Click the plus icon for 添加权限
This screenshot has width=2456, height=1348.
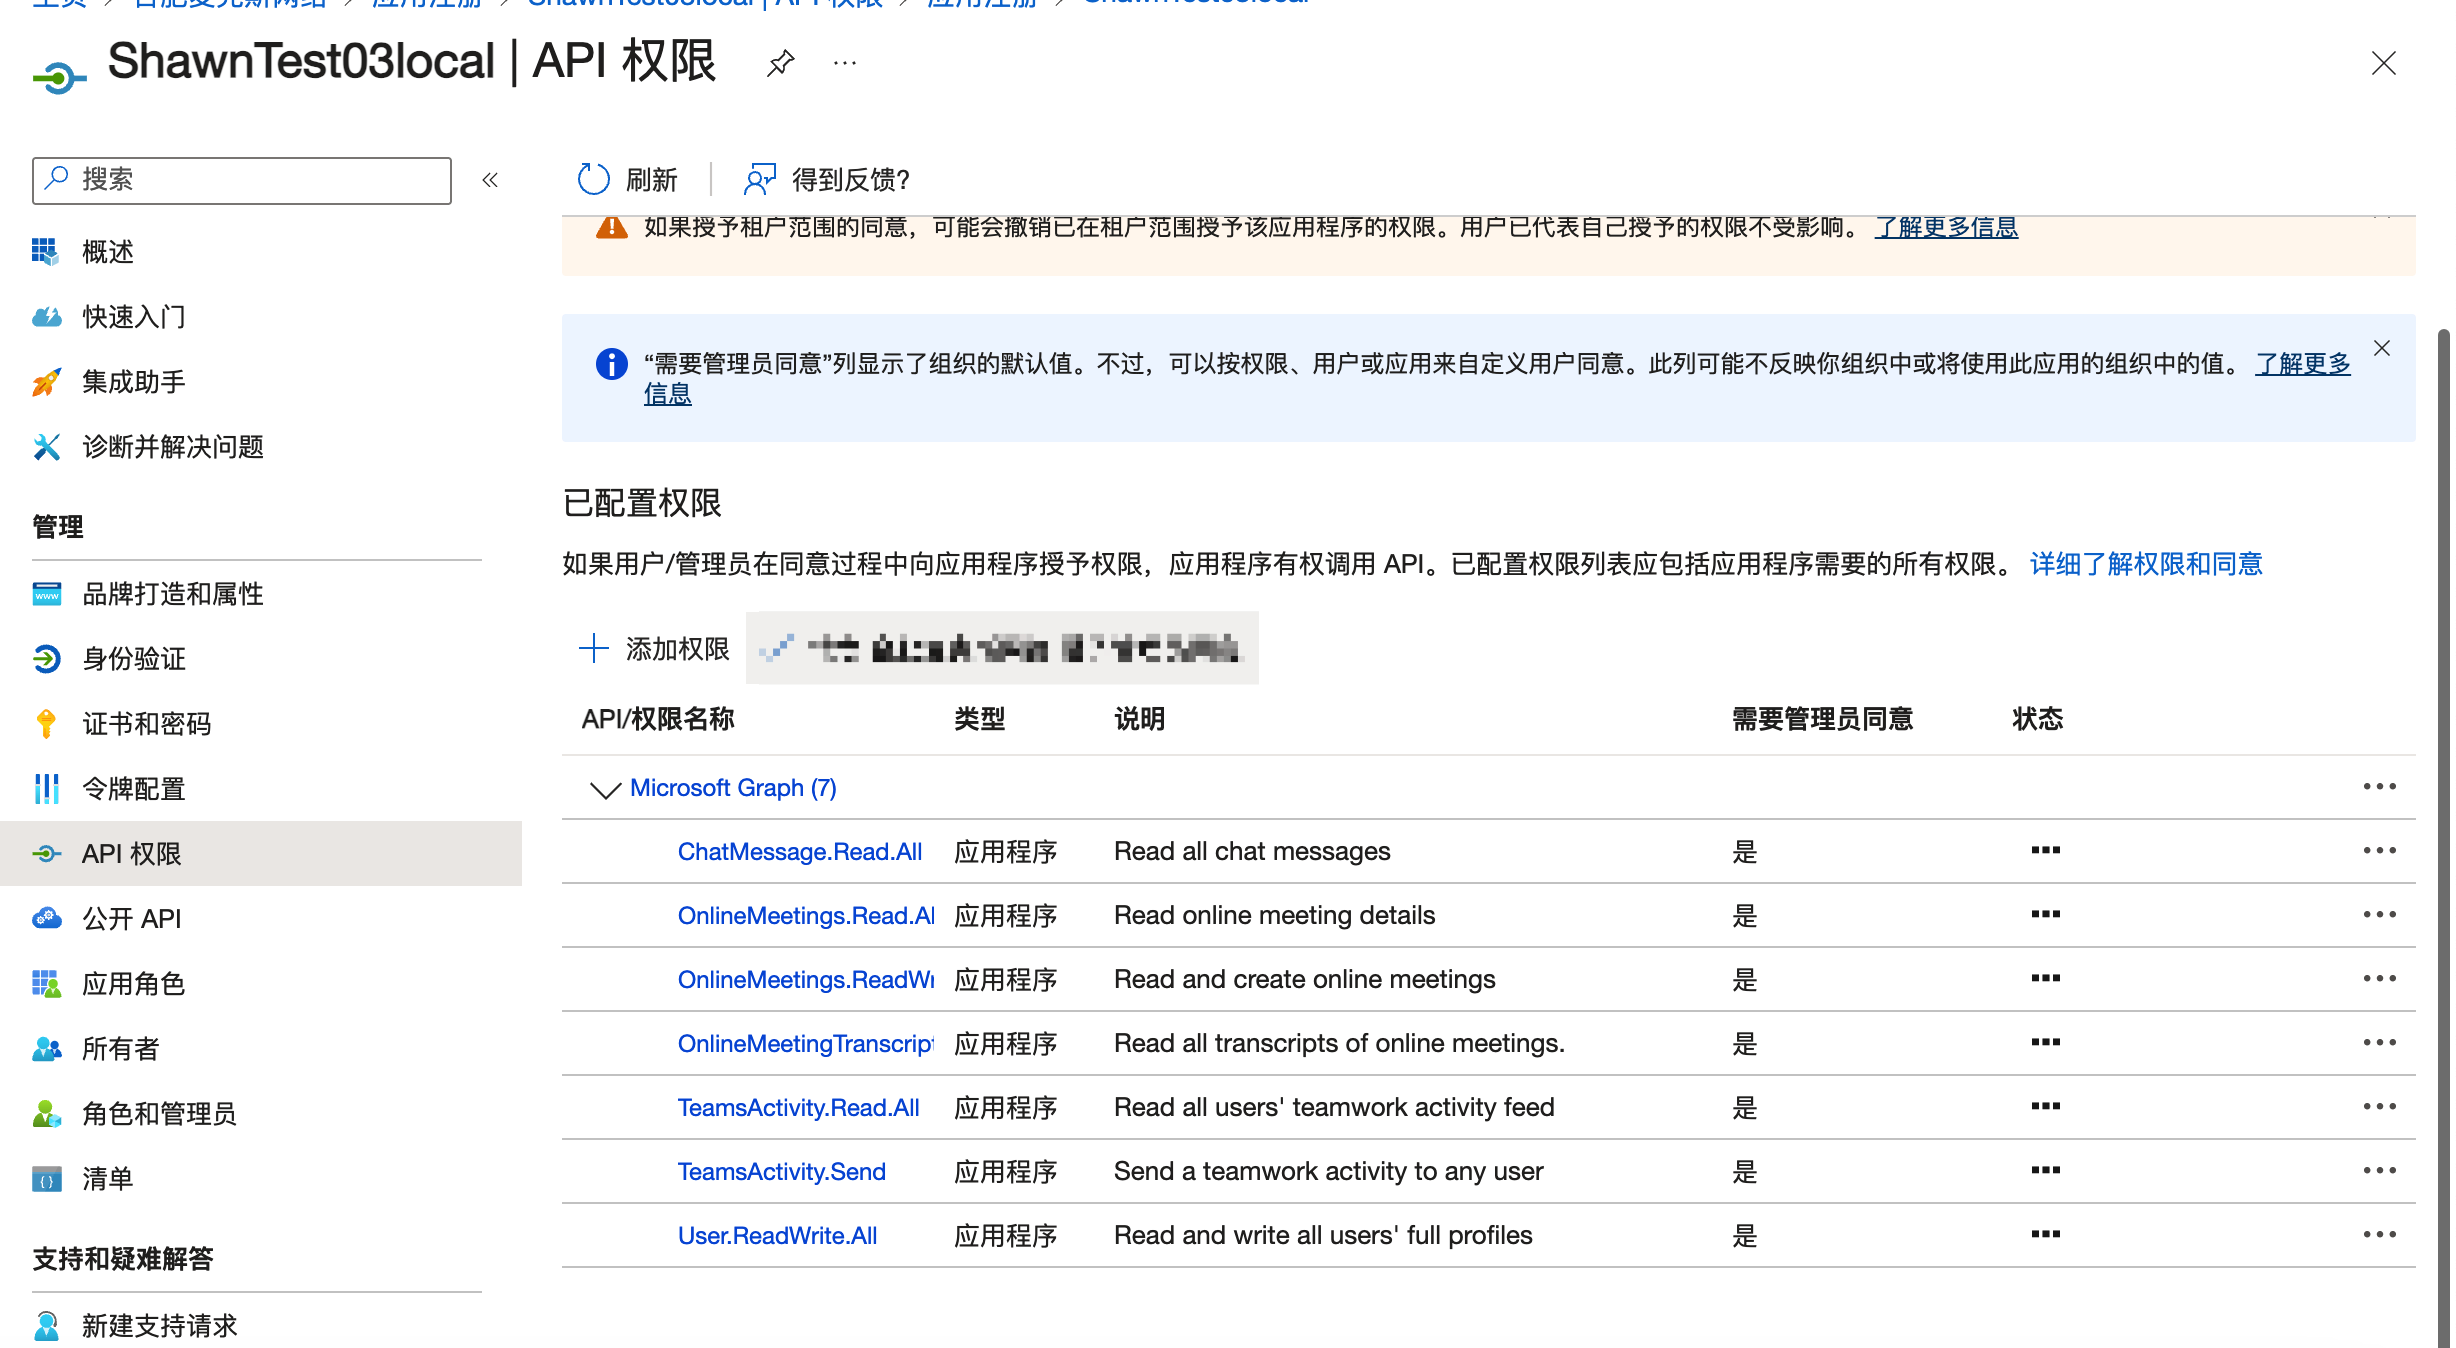(593, 649)
